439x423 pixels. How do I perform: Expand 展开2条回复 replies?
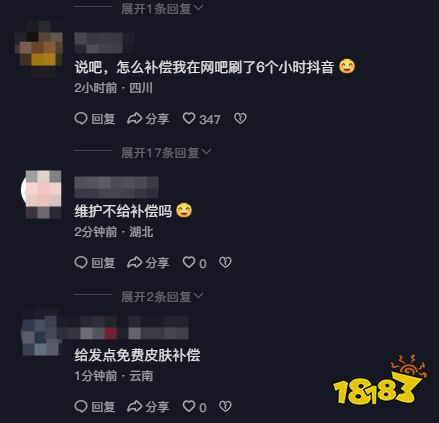tap(162, 297)
